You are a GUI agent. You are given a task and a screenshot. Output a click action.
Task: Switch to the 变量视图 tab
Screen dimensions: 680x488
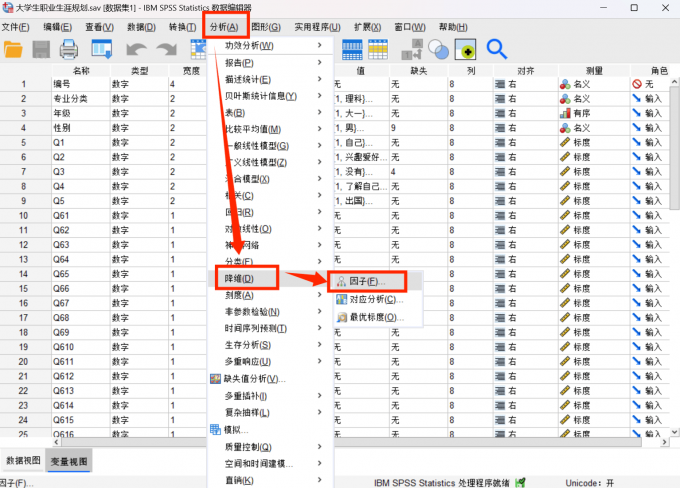click(69, 461)
